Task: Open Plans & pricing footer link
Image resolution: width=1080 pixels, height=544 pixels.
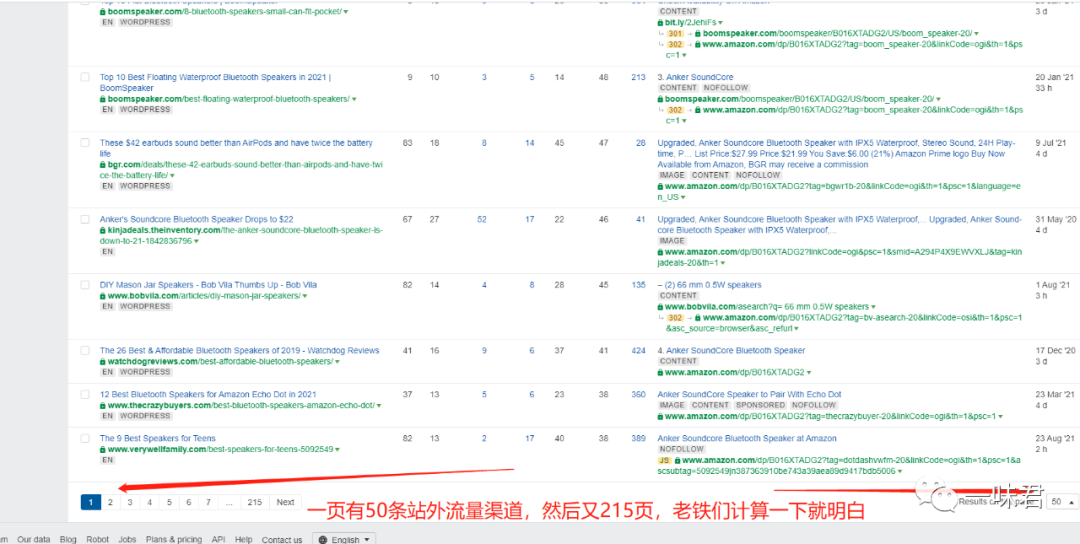Action: tap(174, 540)
